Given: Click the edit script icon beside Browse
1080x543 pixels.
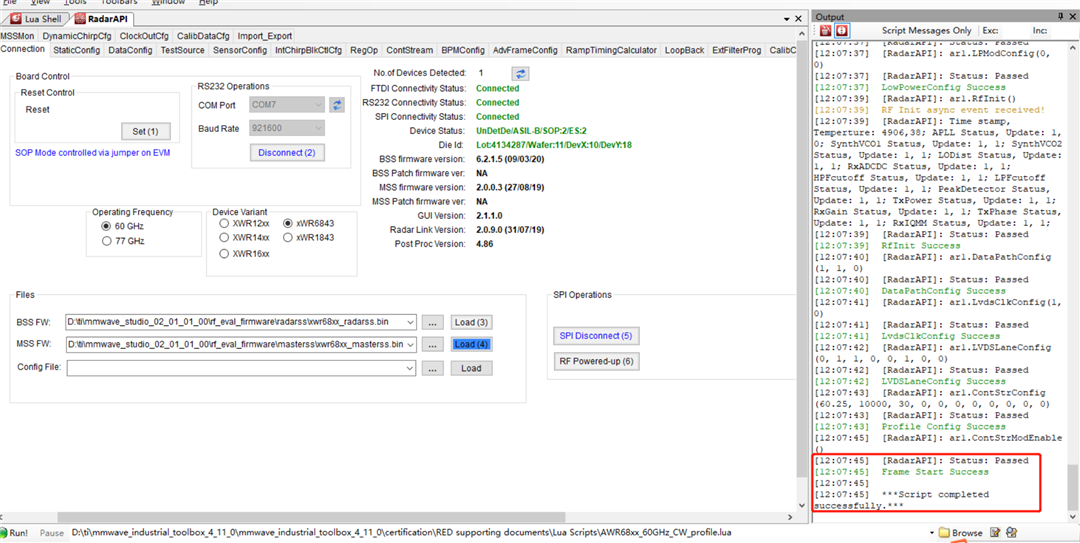Looking at the screenshot, I should pos(995,533).
